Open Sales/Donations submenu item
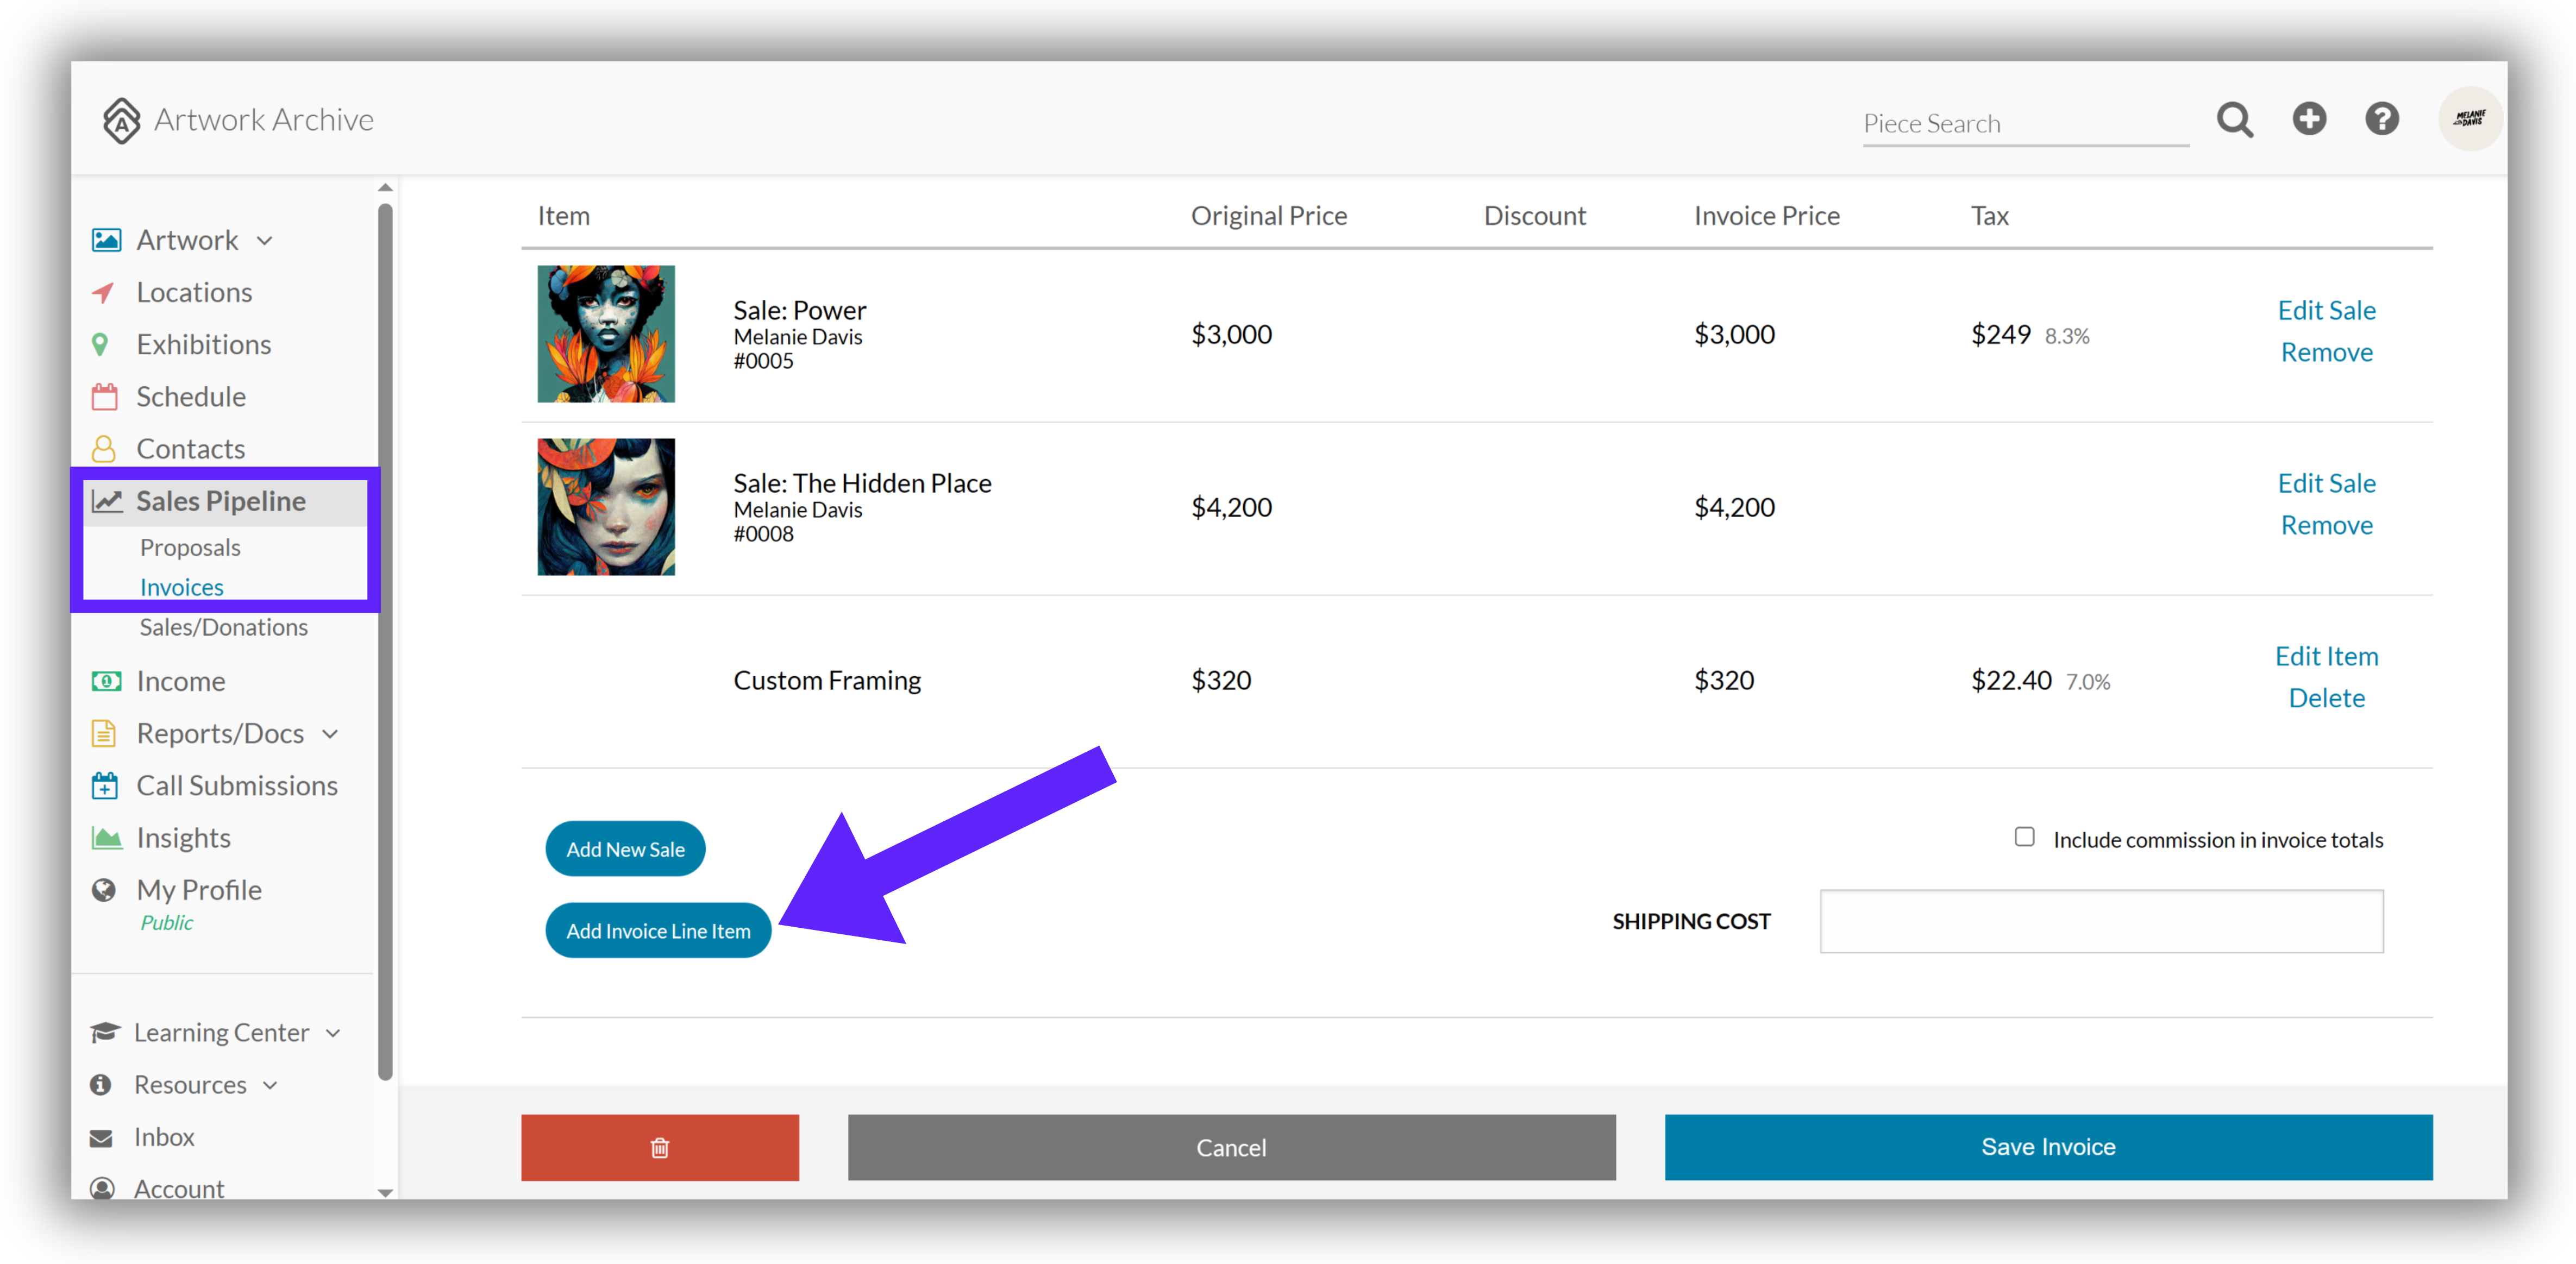Viewport: 2576px width, 1264px height. click(x=224, y=627)
